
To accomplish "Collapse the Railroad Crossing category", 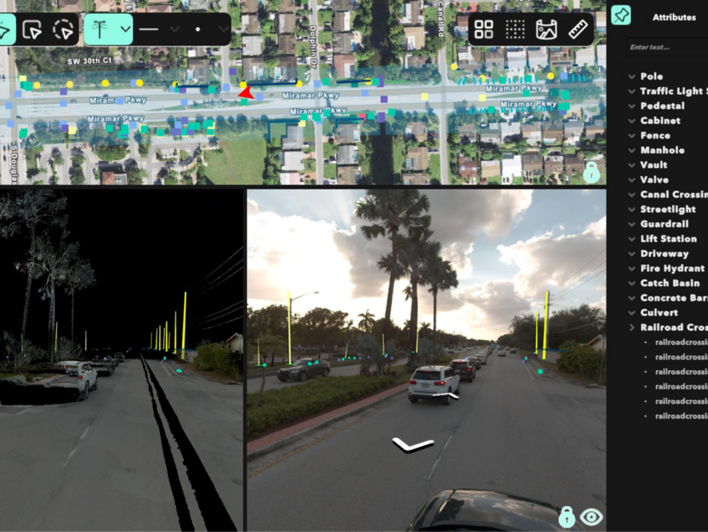I will [x=632, y=327].
